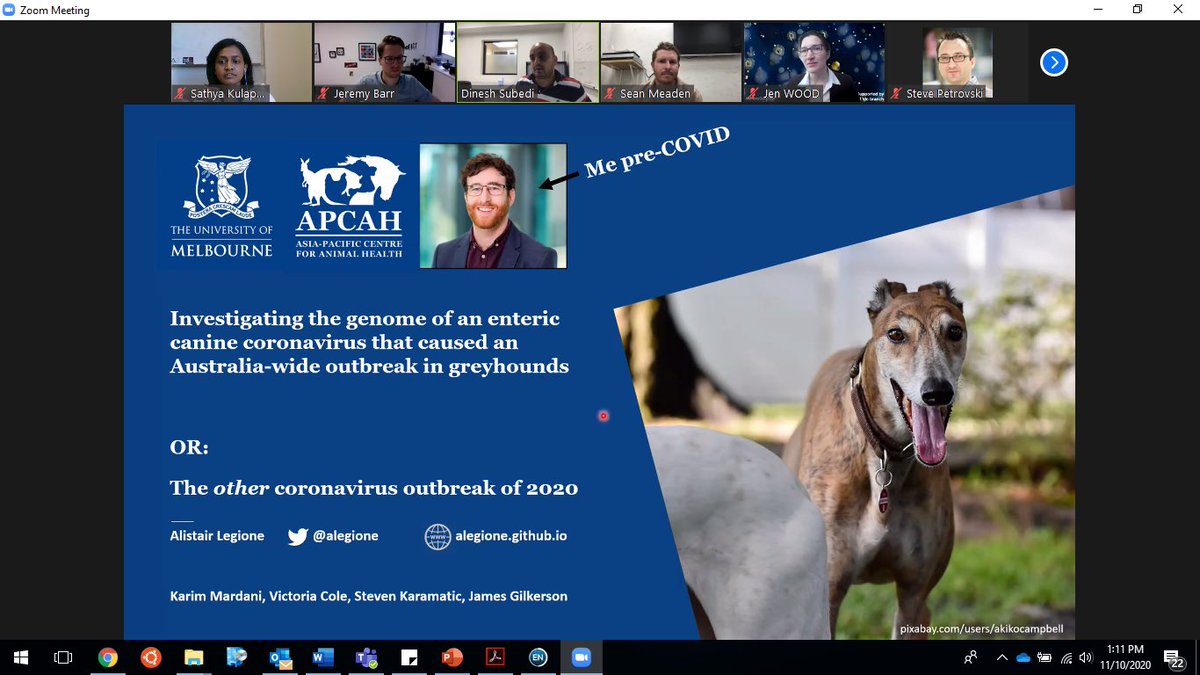
Task: Switch keyboard language via the EN indicator
Action: point(536,658)
